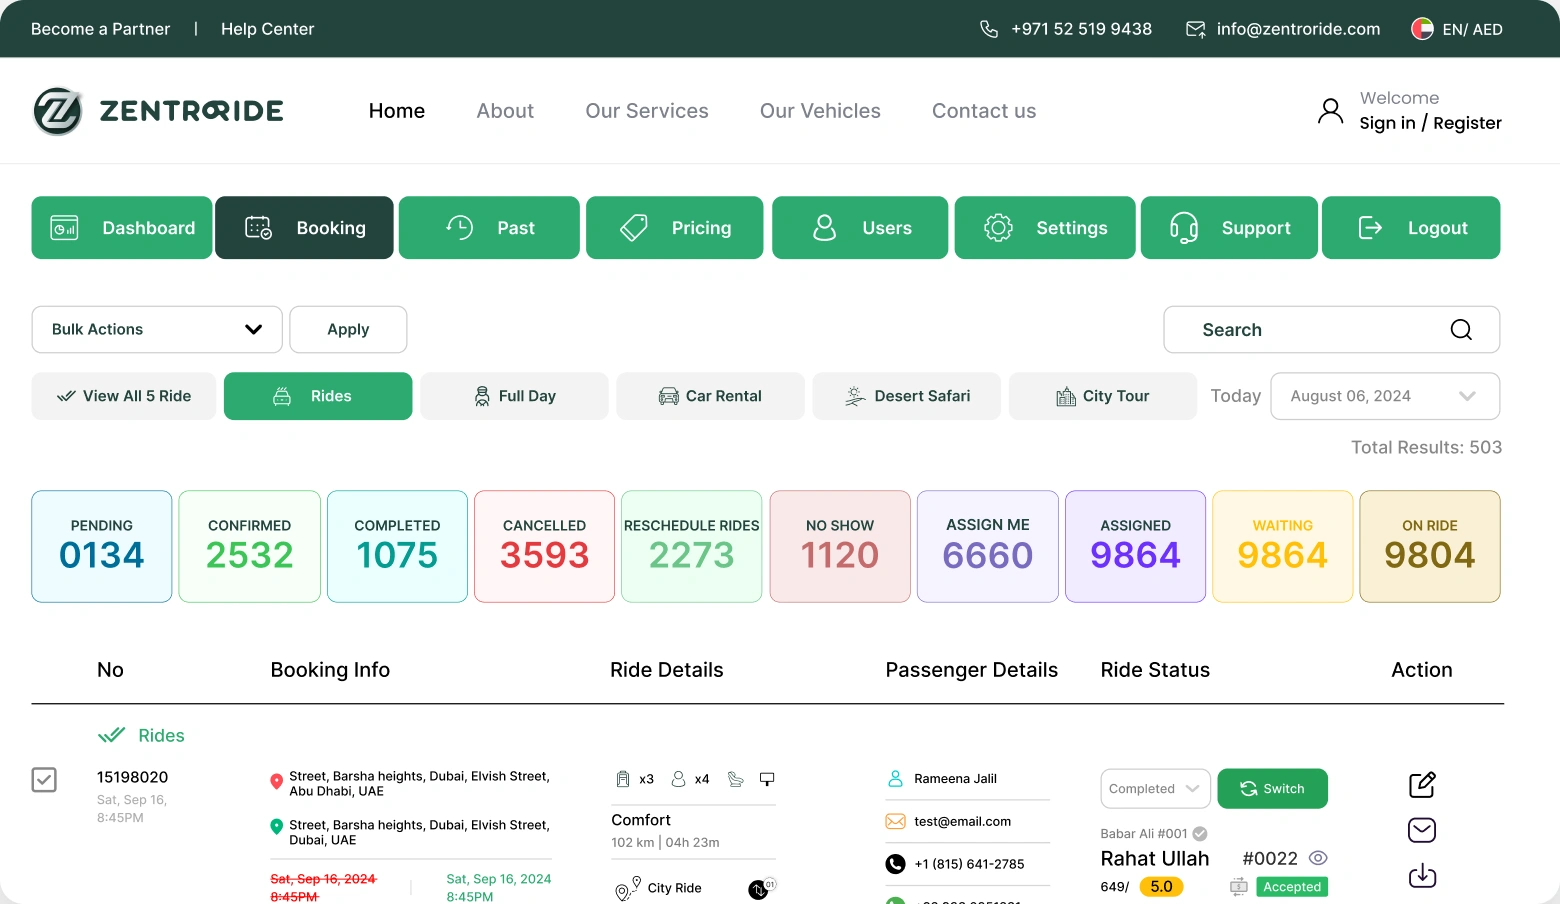Open the Settings tab
1560x904 pixels.
(x=1045, y=228)
